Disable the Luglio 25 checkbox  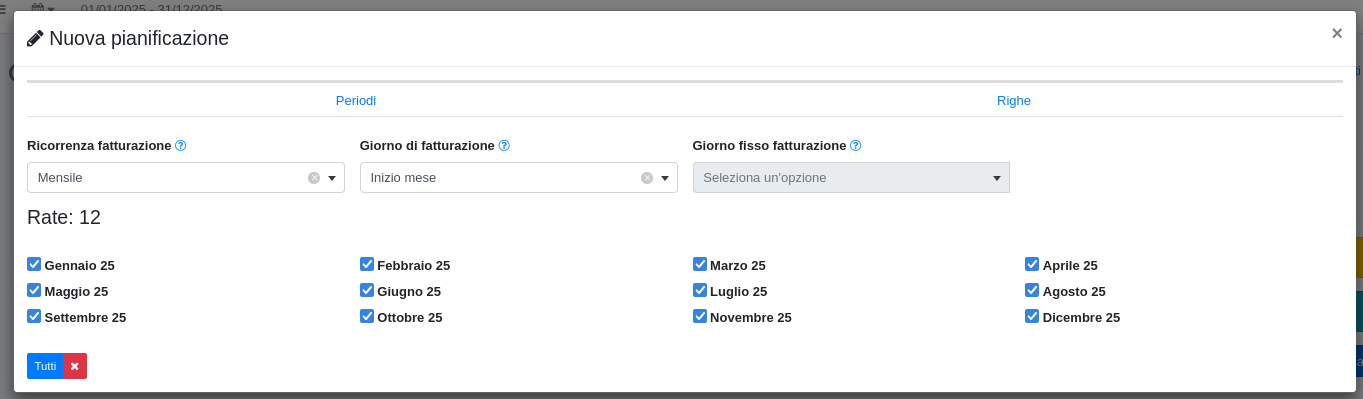click(x=700, y=290)
